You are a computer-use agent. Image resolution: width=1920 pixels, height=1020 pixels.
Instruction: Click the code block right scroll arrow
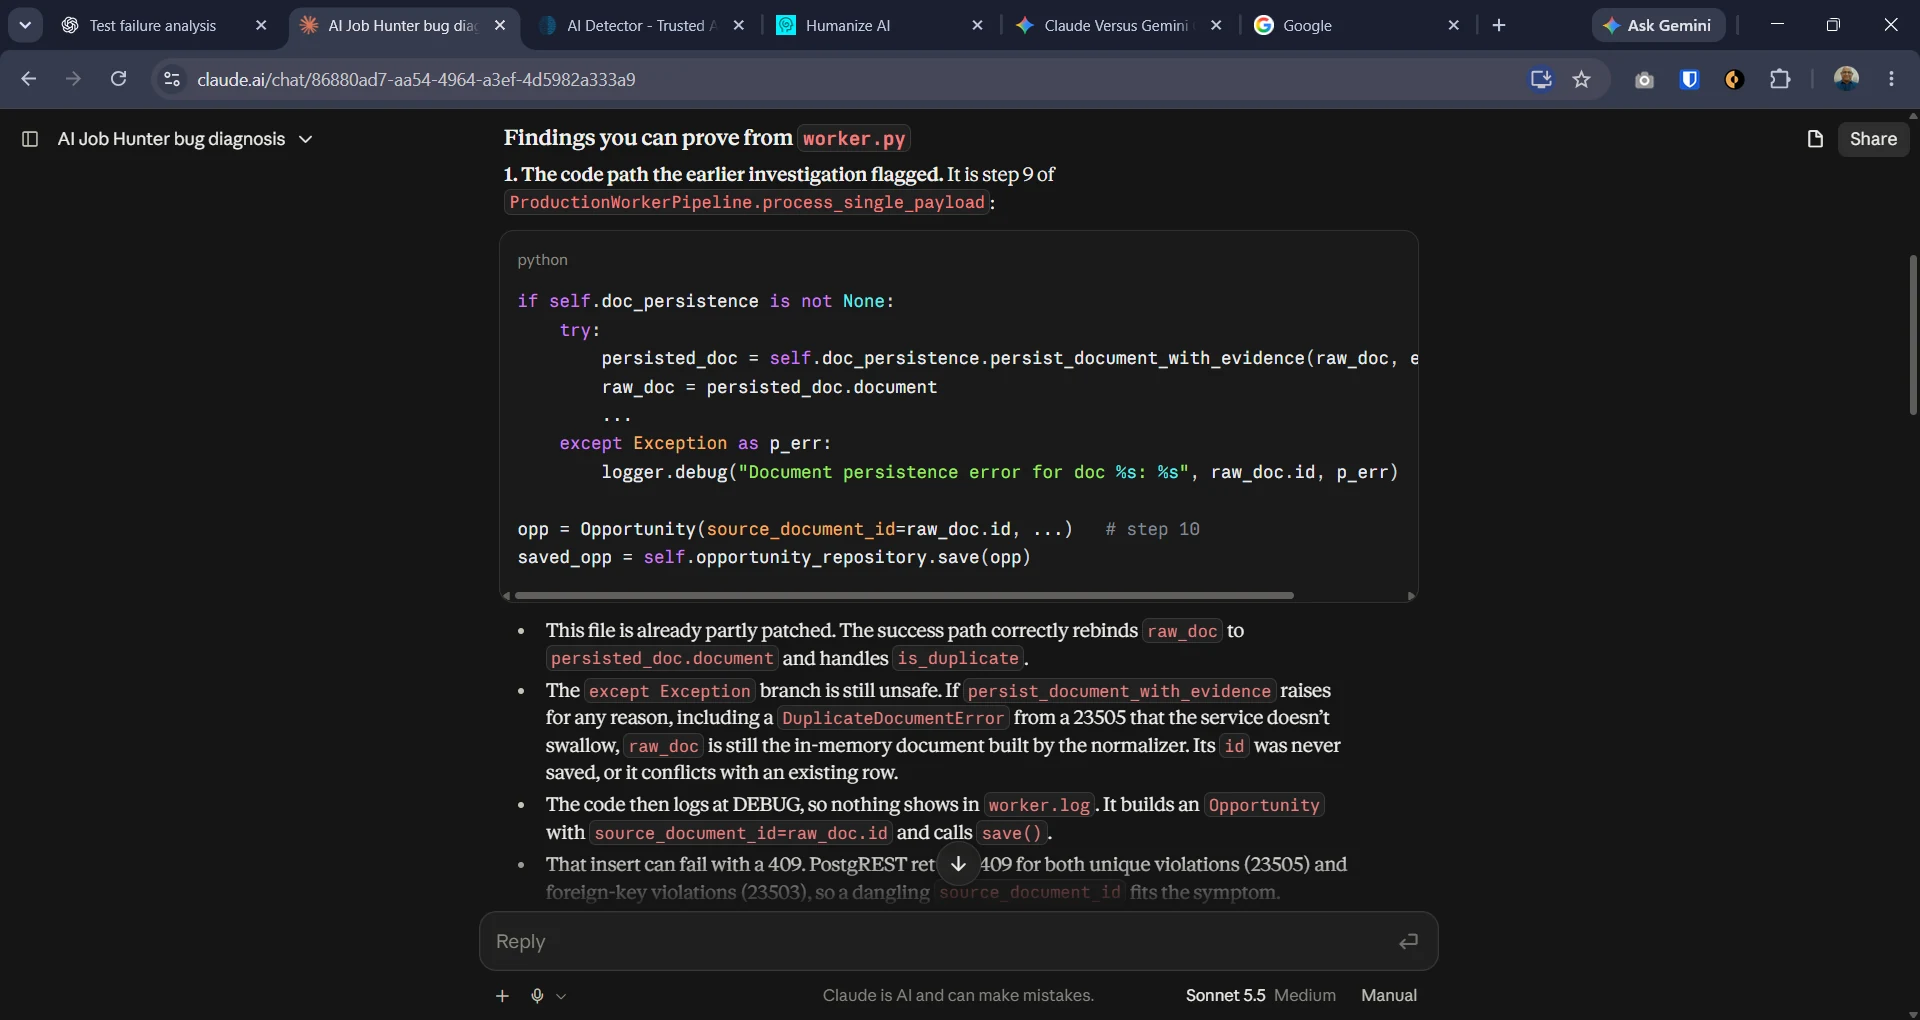[1411, 596]
